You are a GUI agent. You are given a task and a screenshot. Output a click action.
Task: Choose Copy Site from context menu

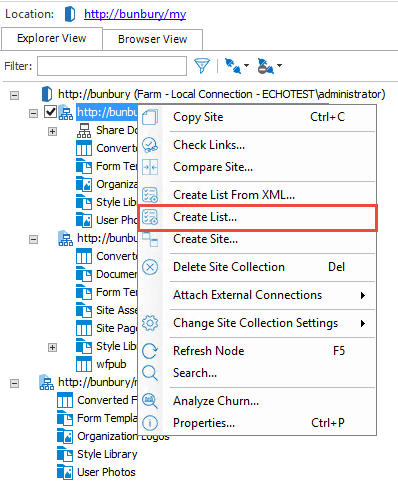[x=257, y=117]
